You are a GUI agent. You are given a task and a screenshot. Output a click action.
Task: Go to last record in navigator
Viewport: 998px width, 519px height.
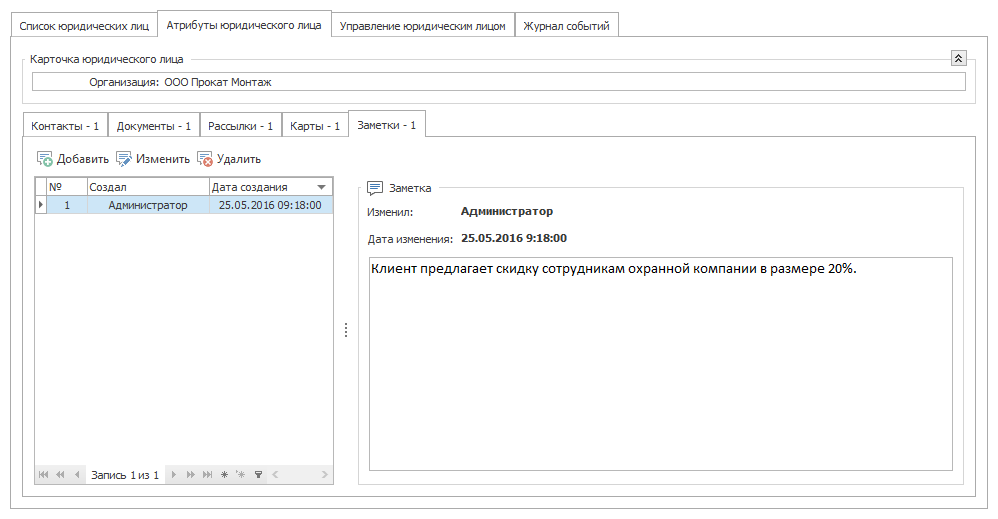[x=207, y=474]
